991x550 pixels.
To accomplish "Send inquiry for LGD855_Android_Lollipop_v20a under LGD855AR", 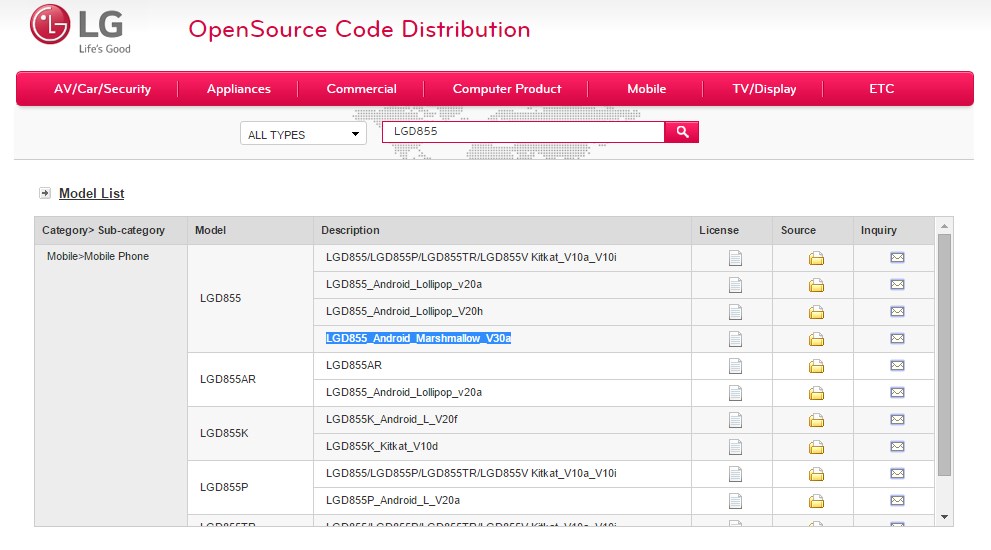I will click(897, 393).
